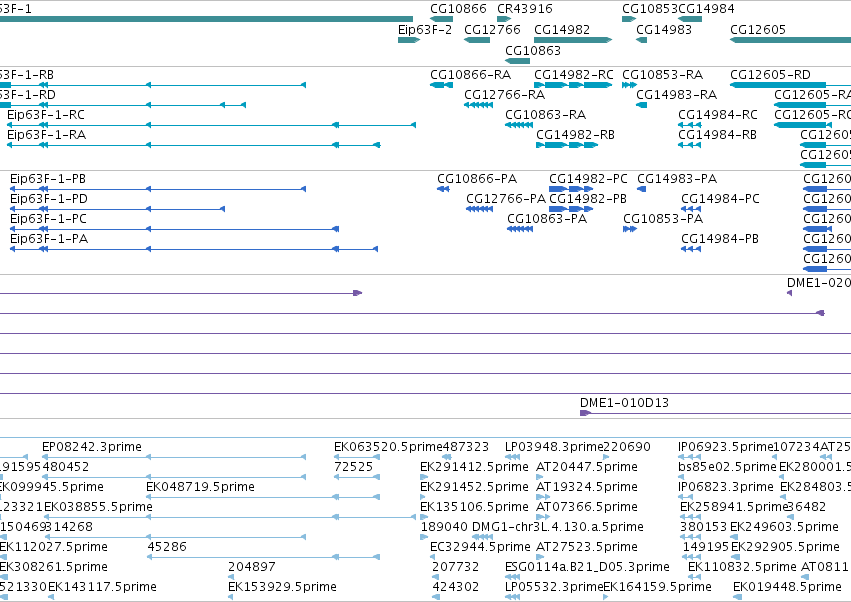The height and width of the screenshot is (602, 851).
Task: Open EST EK292905.5prime label
Action: [785, 547]
